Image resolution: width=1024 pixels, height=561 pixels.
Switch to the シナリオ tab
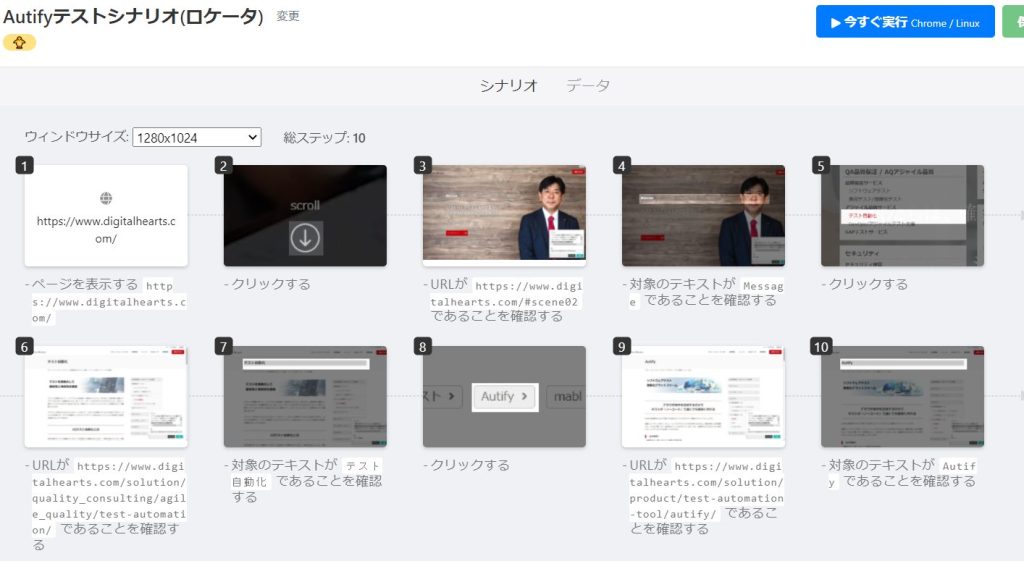508,86
